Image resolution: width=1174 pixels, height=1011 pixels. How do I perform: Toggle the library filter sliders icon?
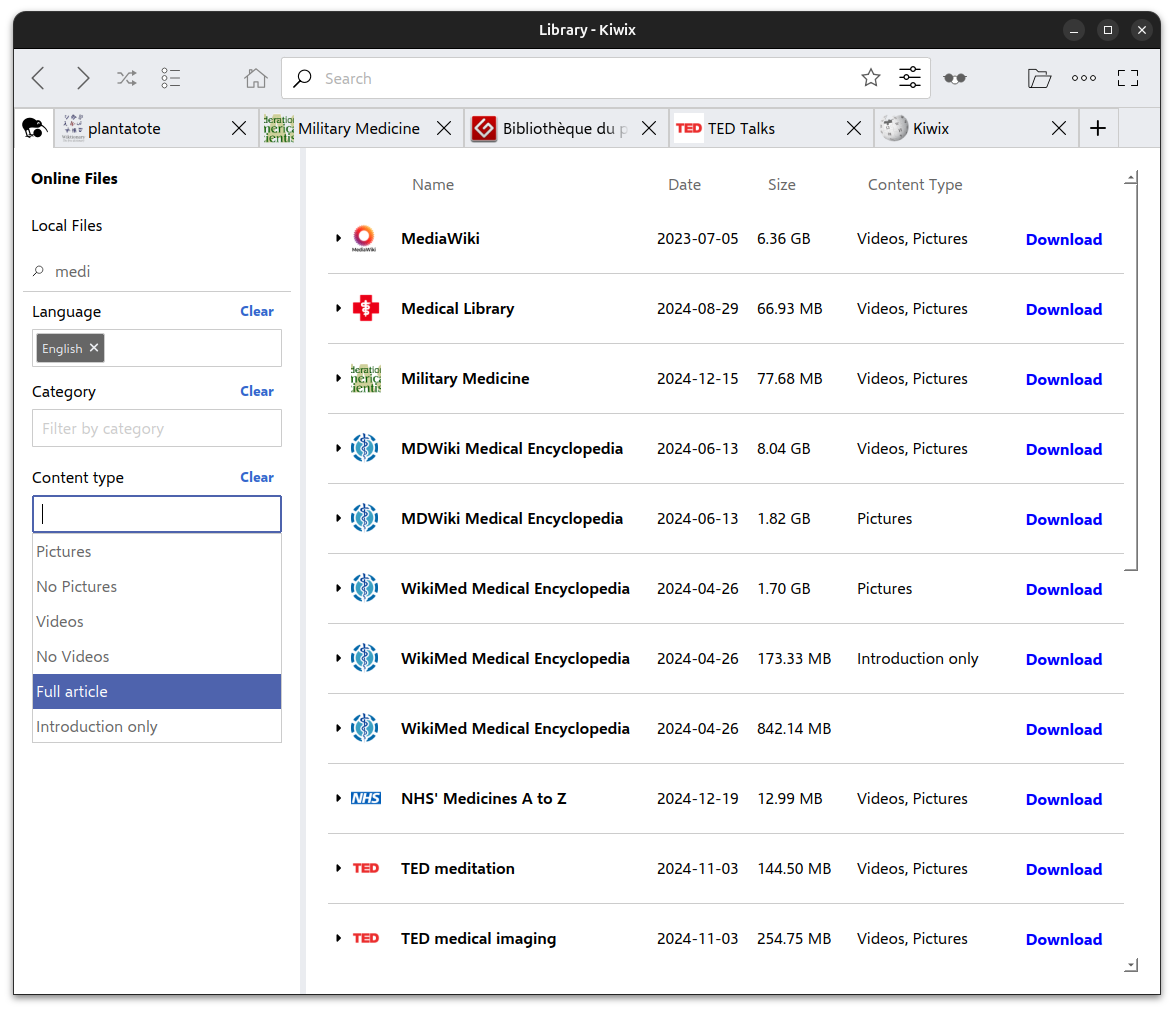click(910, 78)
